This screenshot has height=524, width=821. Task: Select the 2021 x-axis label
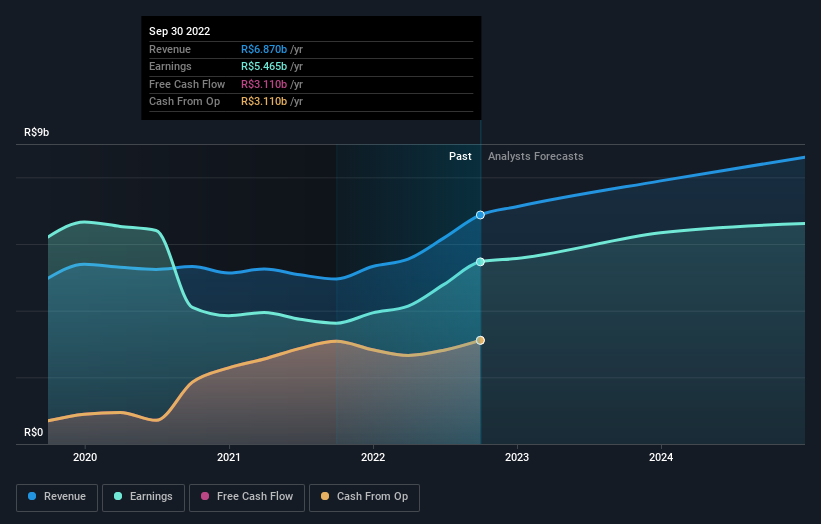(x=229, y=457)
